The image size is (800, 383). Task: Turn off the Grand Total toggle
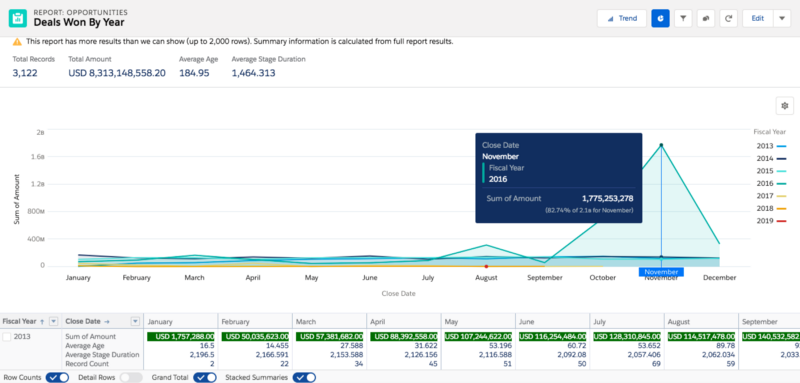[x=205, y=377]
